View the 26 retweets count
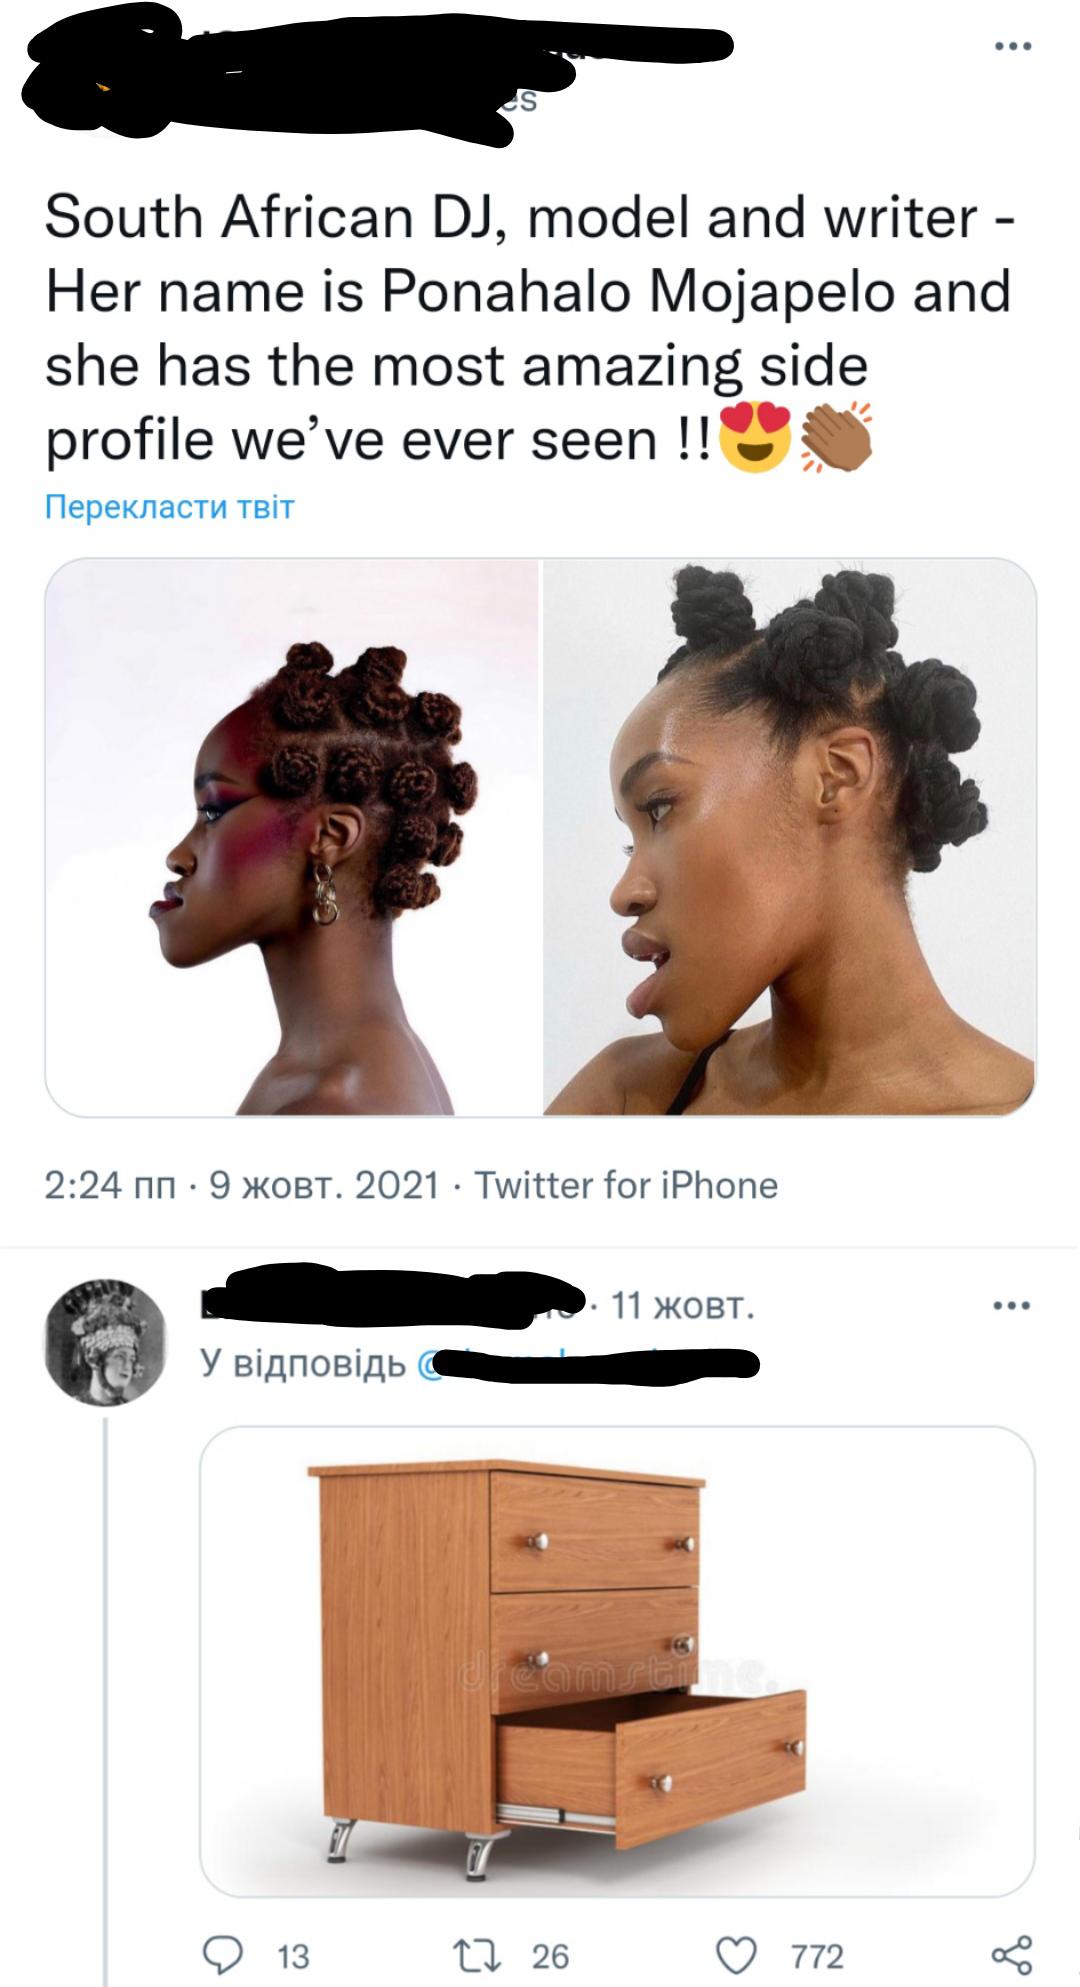 pos(550,1955)
